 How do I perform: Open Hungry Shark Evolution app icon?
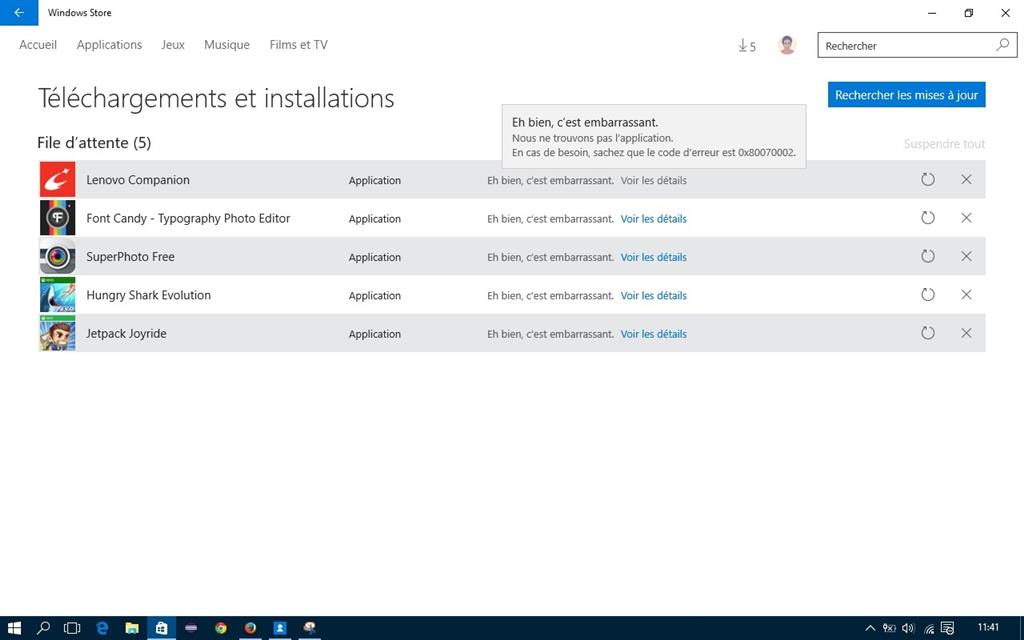click(57, 295)
